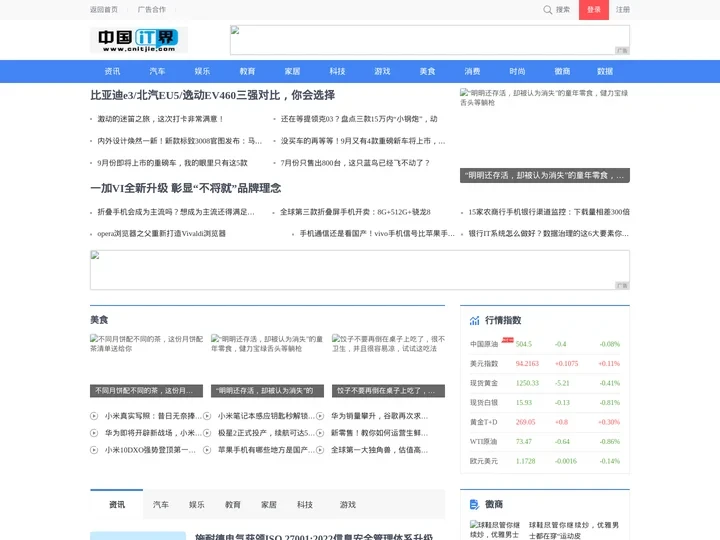Click 黄金T+D value 269.05
This screenshot has height=540, width=720.
click(x=526, y=422)
